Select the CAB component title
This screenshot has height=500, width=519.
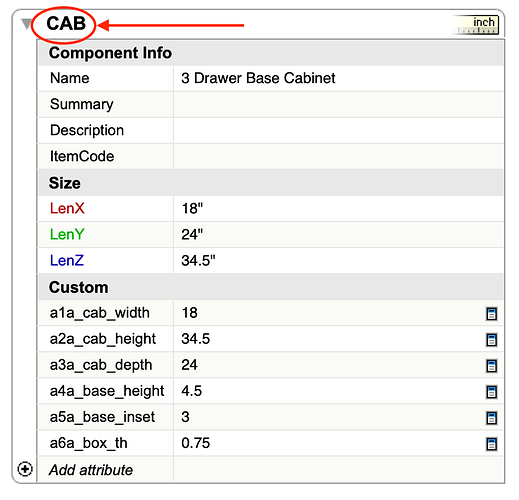[66, 24]
